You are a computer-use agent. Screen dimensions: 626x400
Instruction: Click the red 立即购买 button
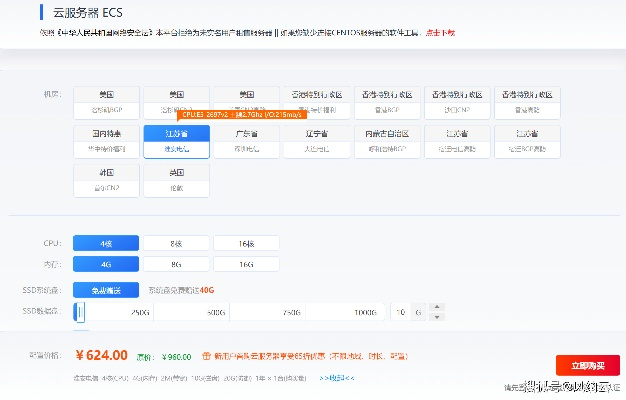[x=588, y=365]
